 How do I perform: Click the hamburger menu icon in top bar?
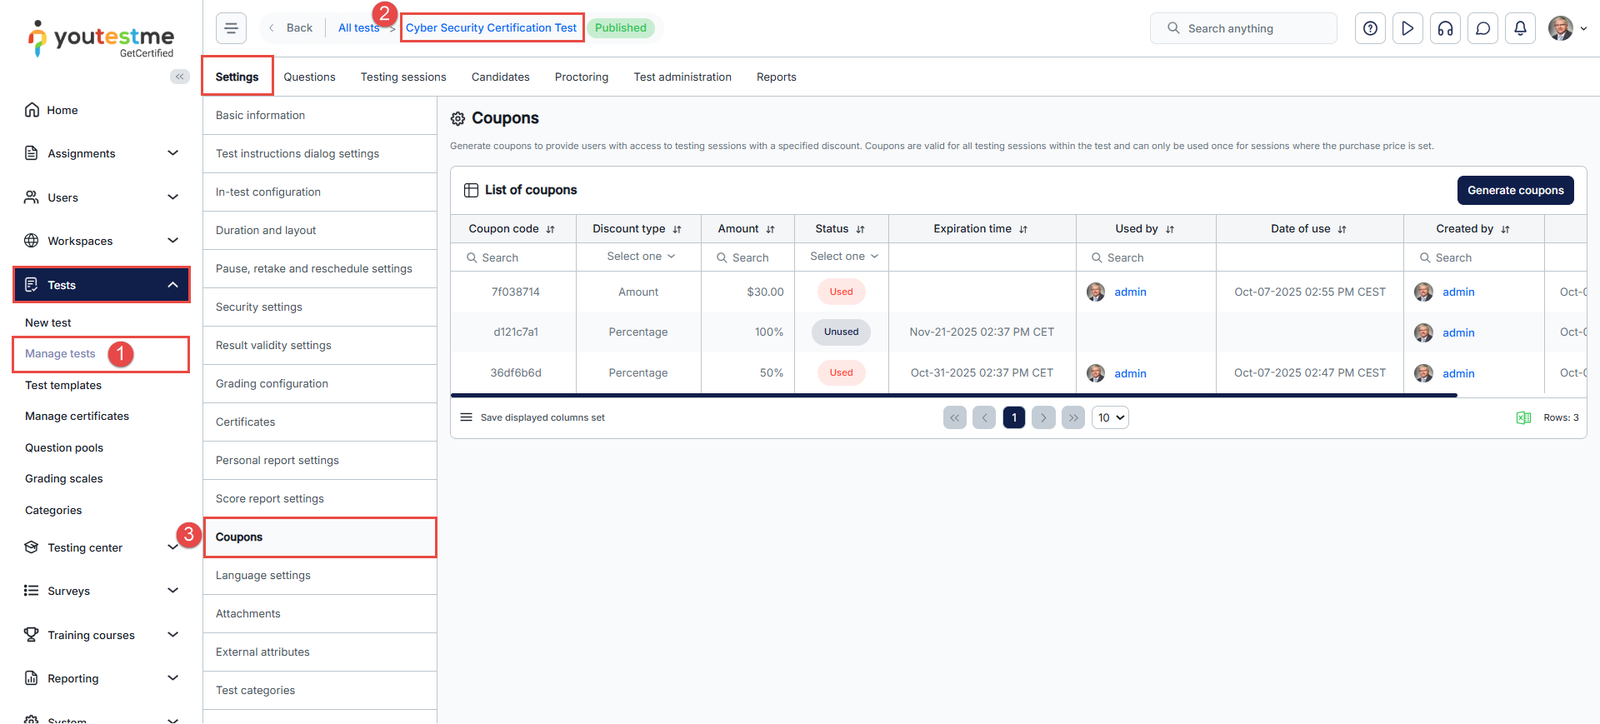[x=231, y=28]
